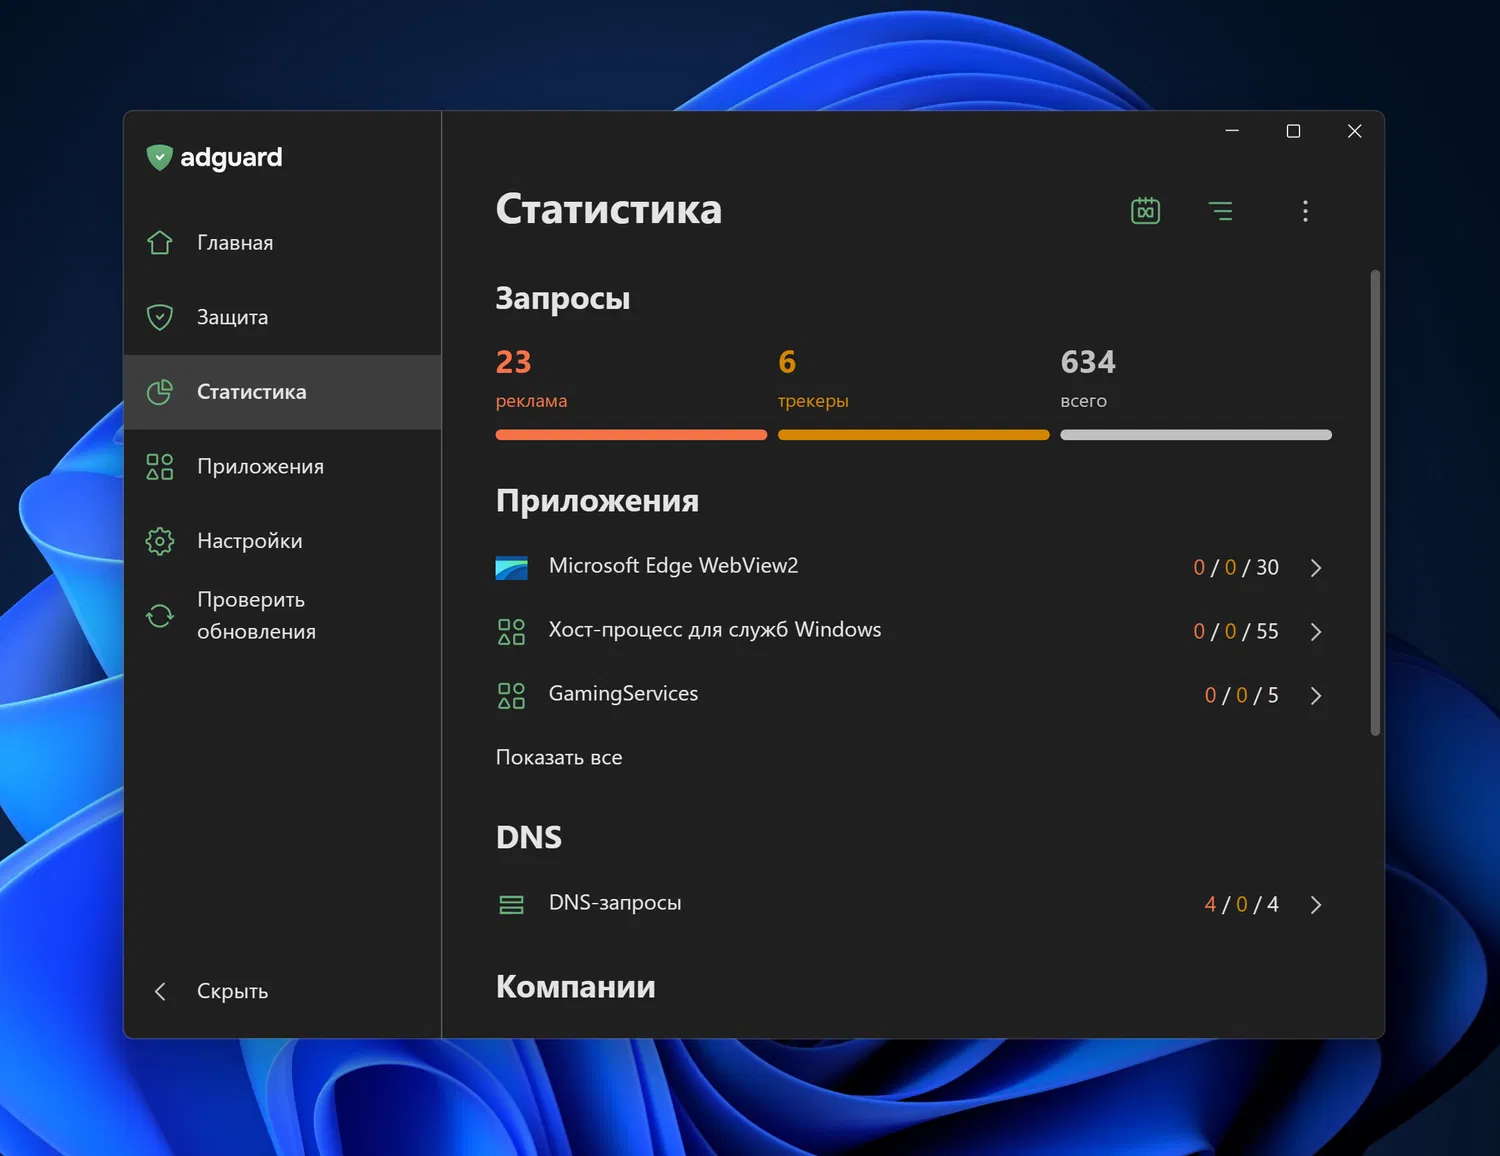This screenshot has height=1156, width=1500.
Task: Click the Хост-процесс для служб Windows label
Action: 715,630
